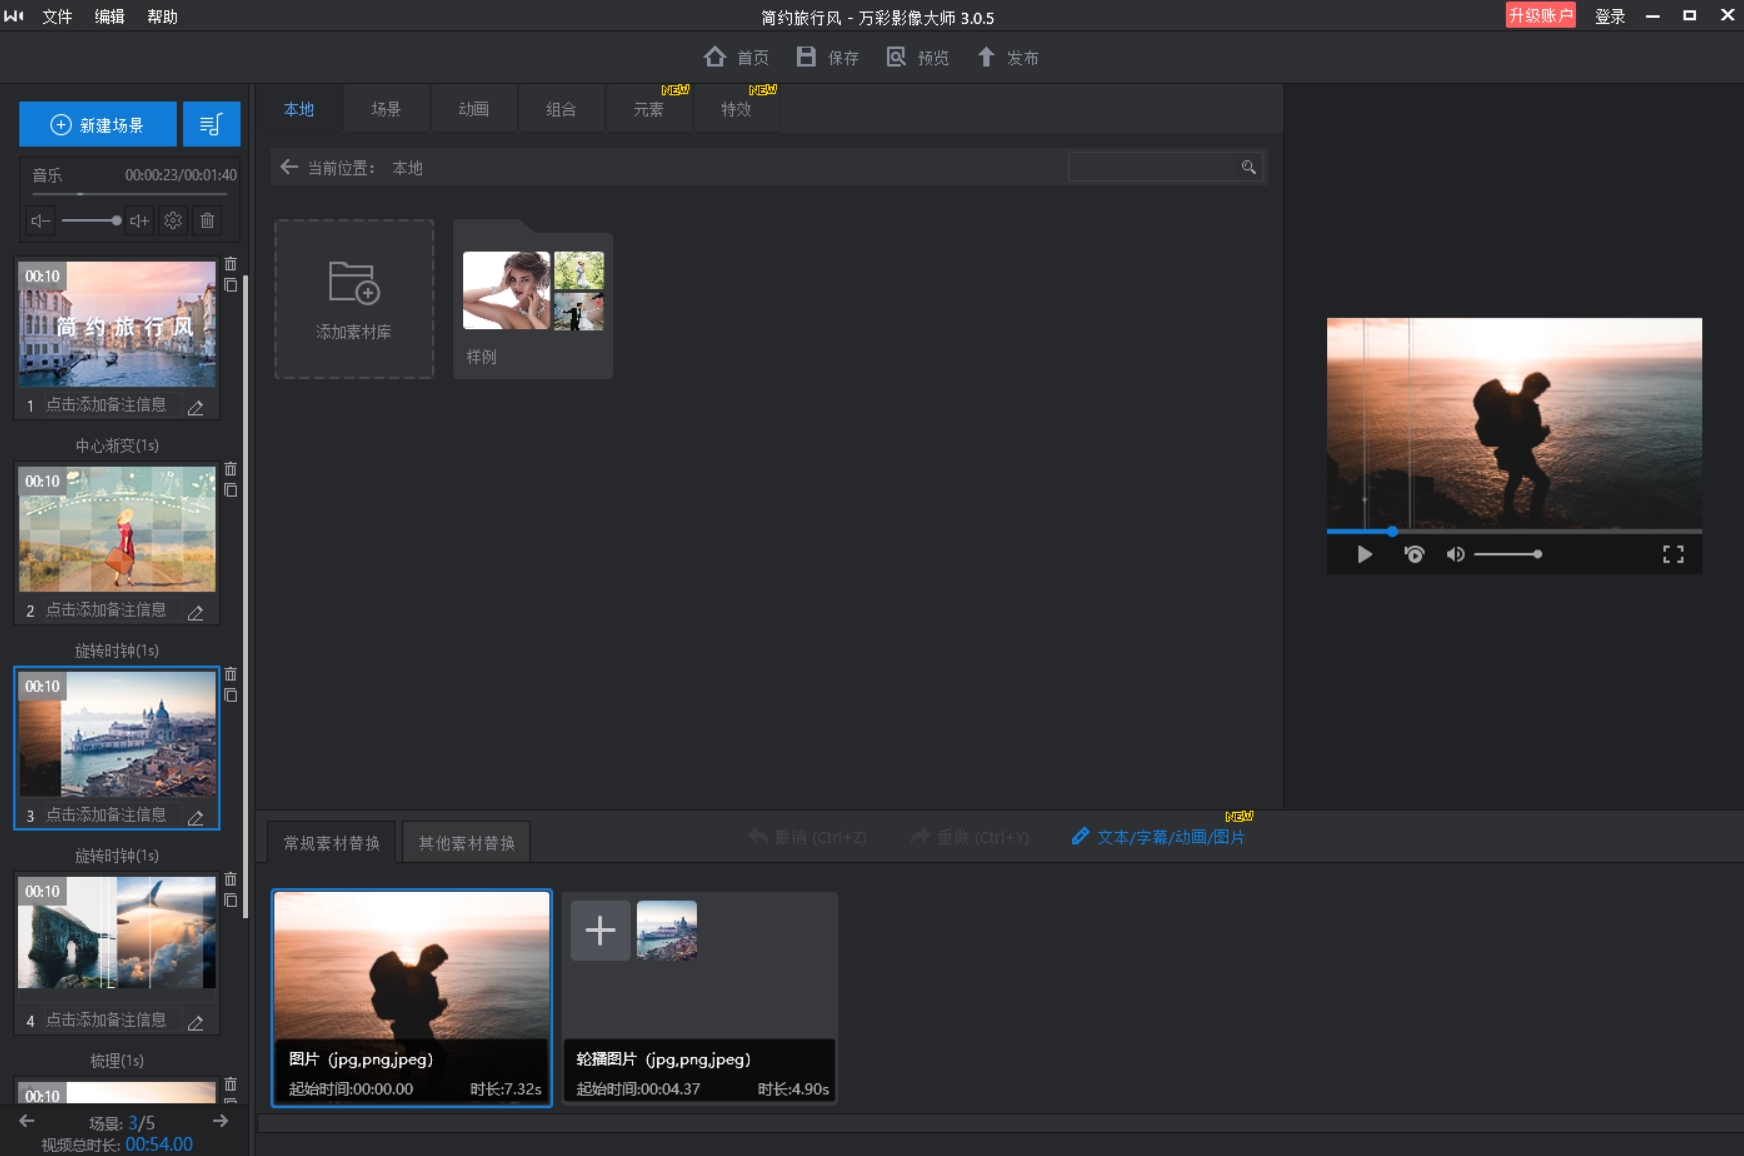Screen dimensions: 1744x1156
Task: Enter fullscreen preview mode
Action: (x=1673, y=554)
